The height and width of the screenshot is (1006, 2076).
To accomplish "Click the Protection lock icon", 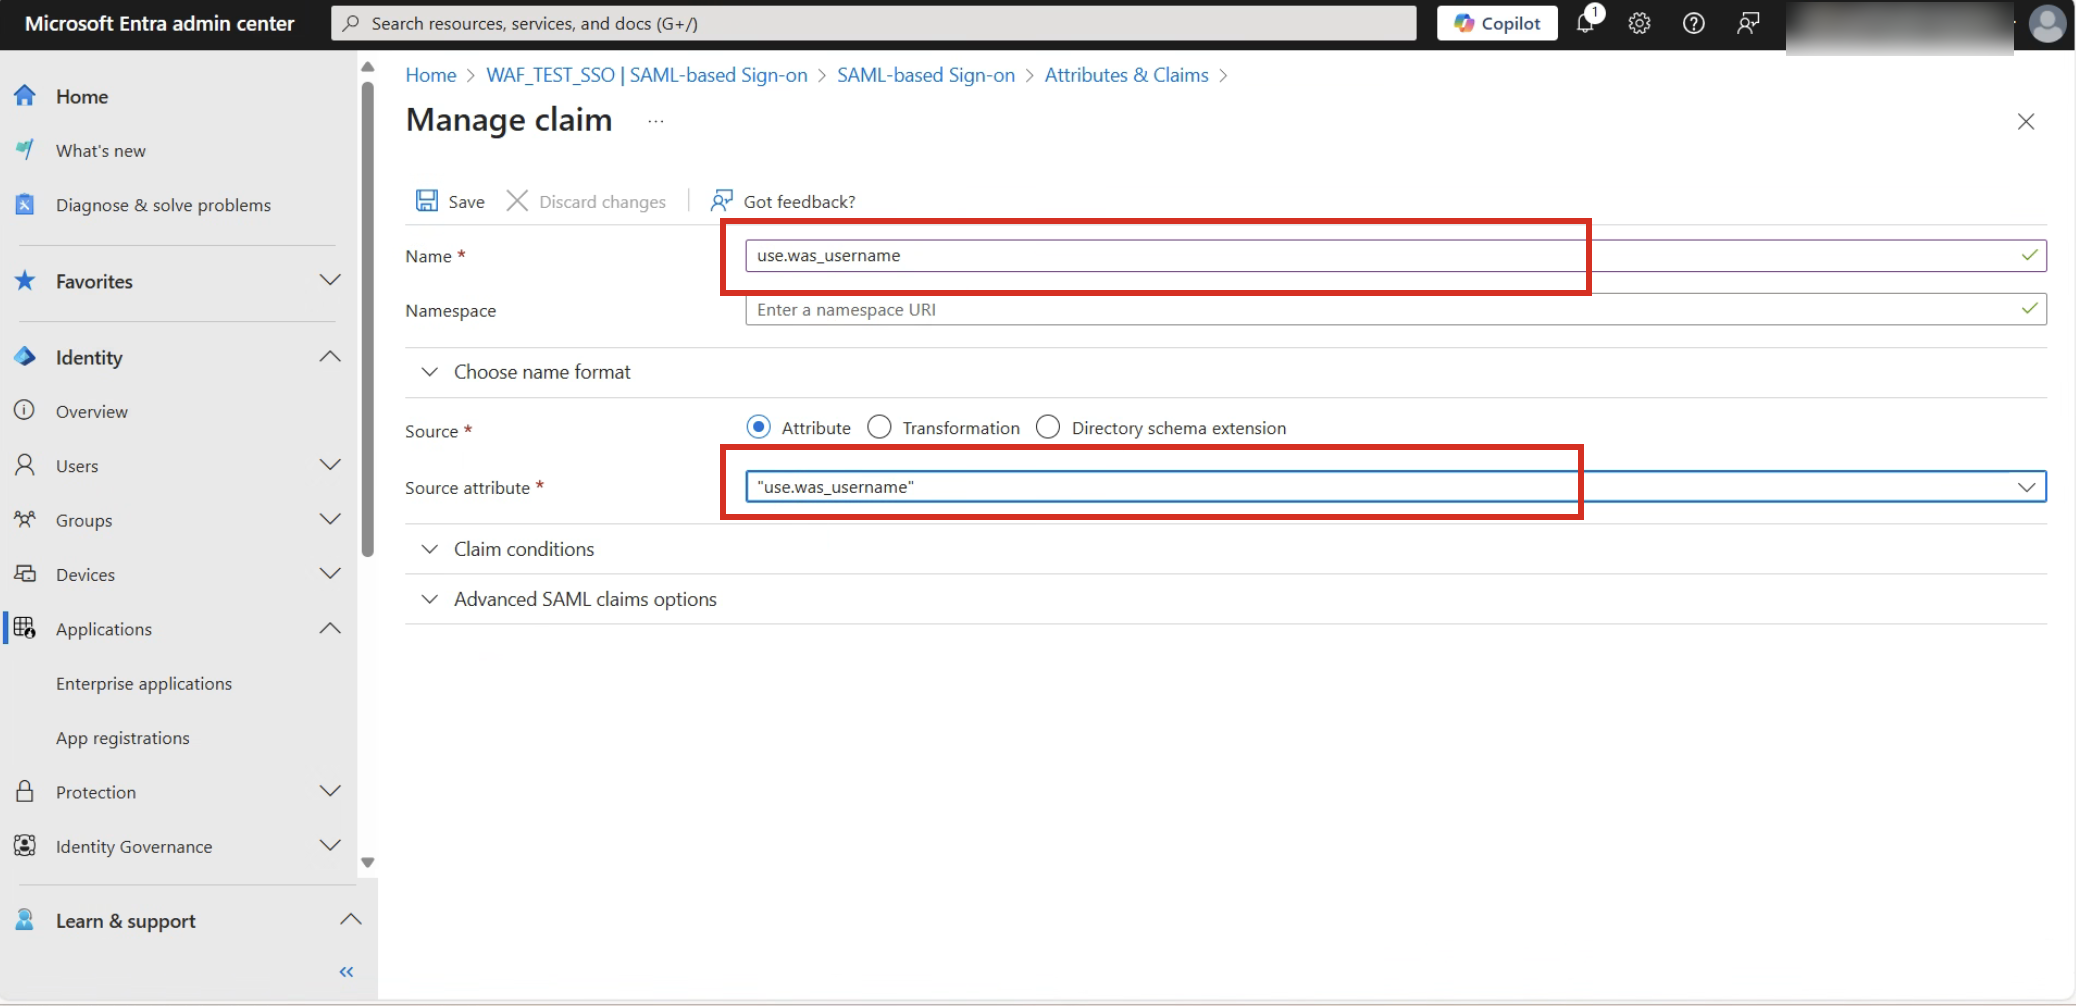I will [25, 792].
